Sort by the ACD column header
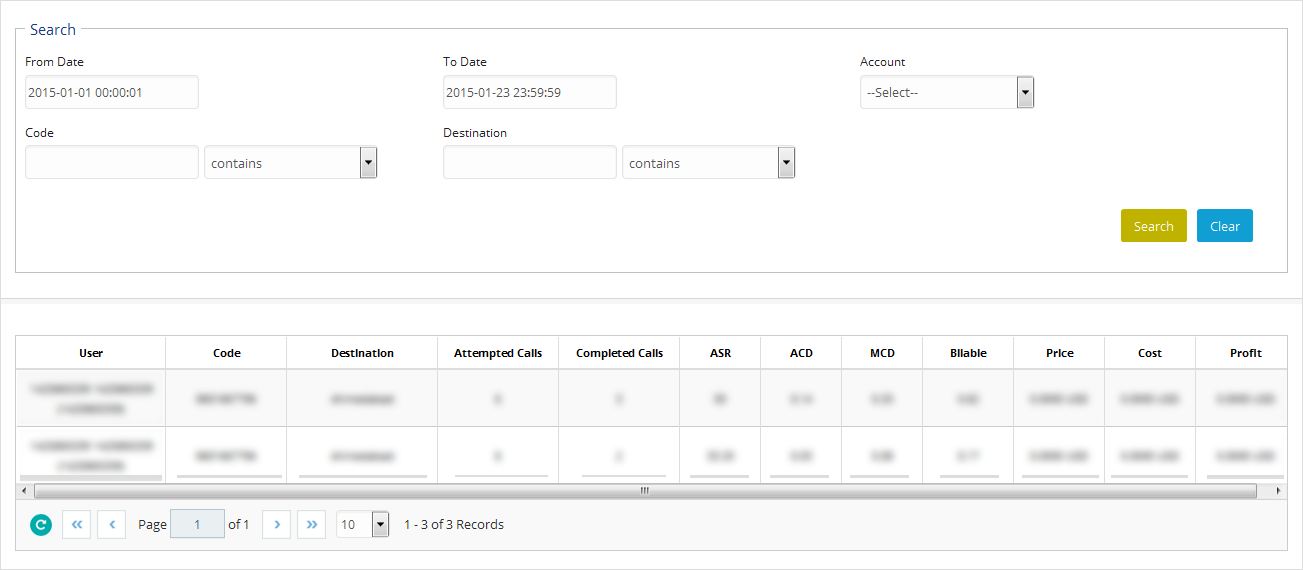This screenshot has width=1303, height=570. (x=801, y=353)
